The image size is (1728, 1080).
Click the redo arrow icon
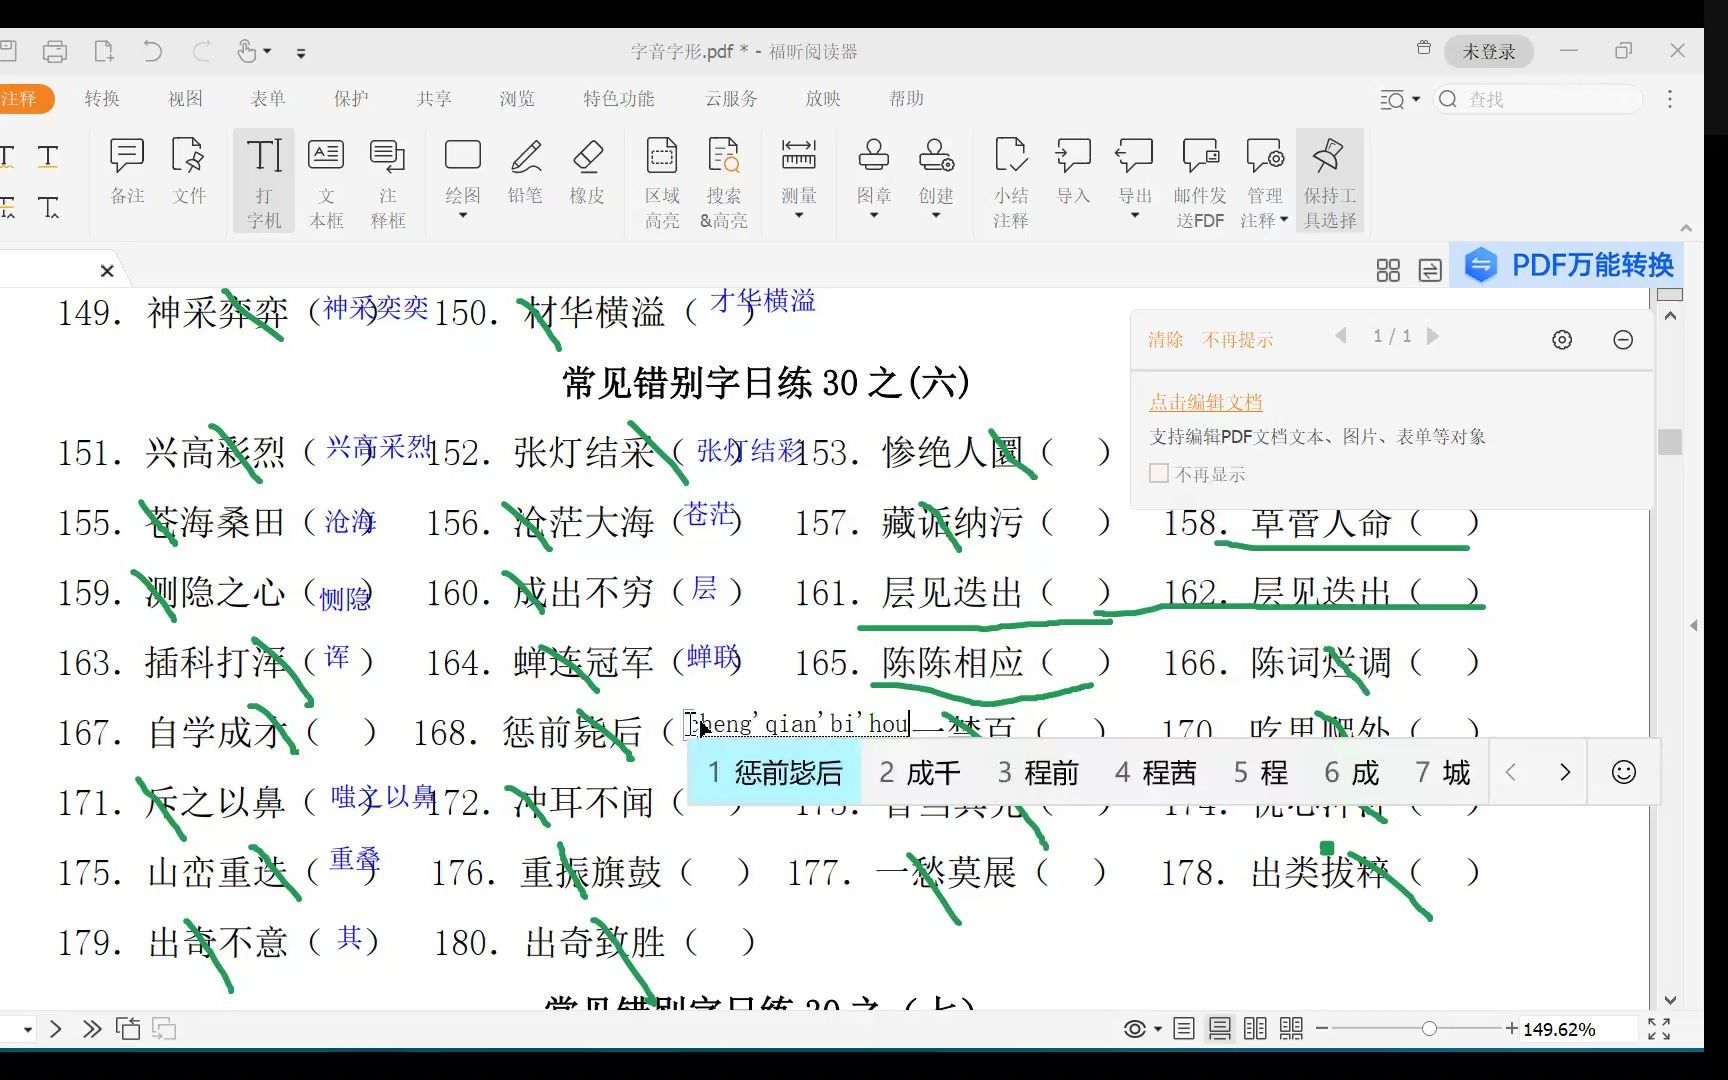pos(202,51)
